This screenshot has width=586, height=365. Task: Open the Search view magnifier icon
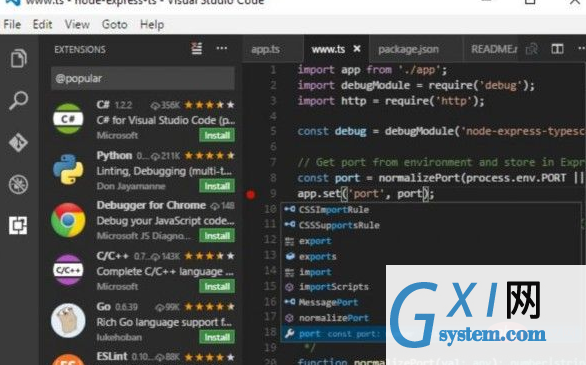[x=18, y=100]
